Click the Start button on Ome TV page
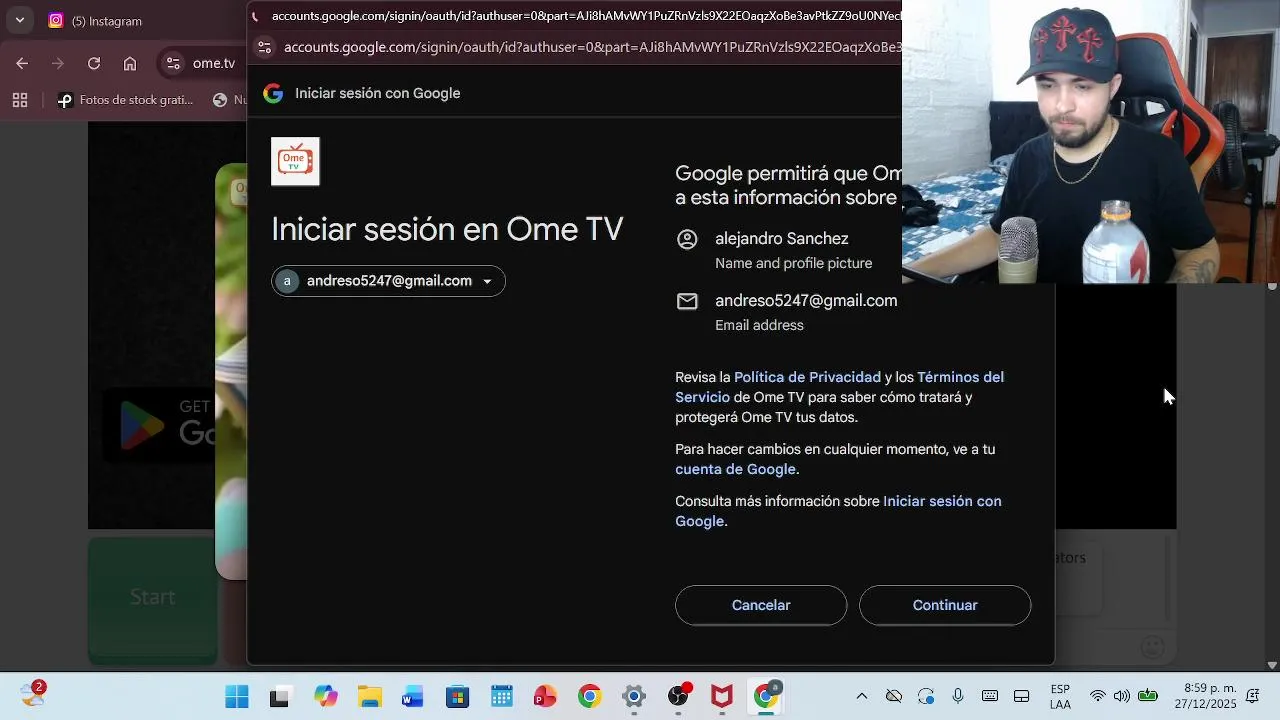 pyautogui.click(x=153, y=597)
